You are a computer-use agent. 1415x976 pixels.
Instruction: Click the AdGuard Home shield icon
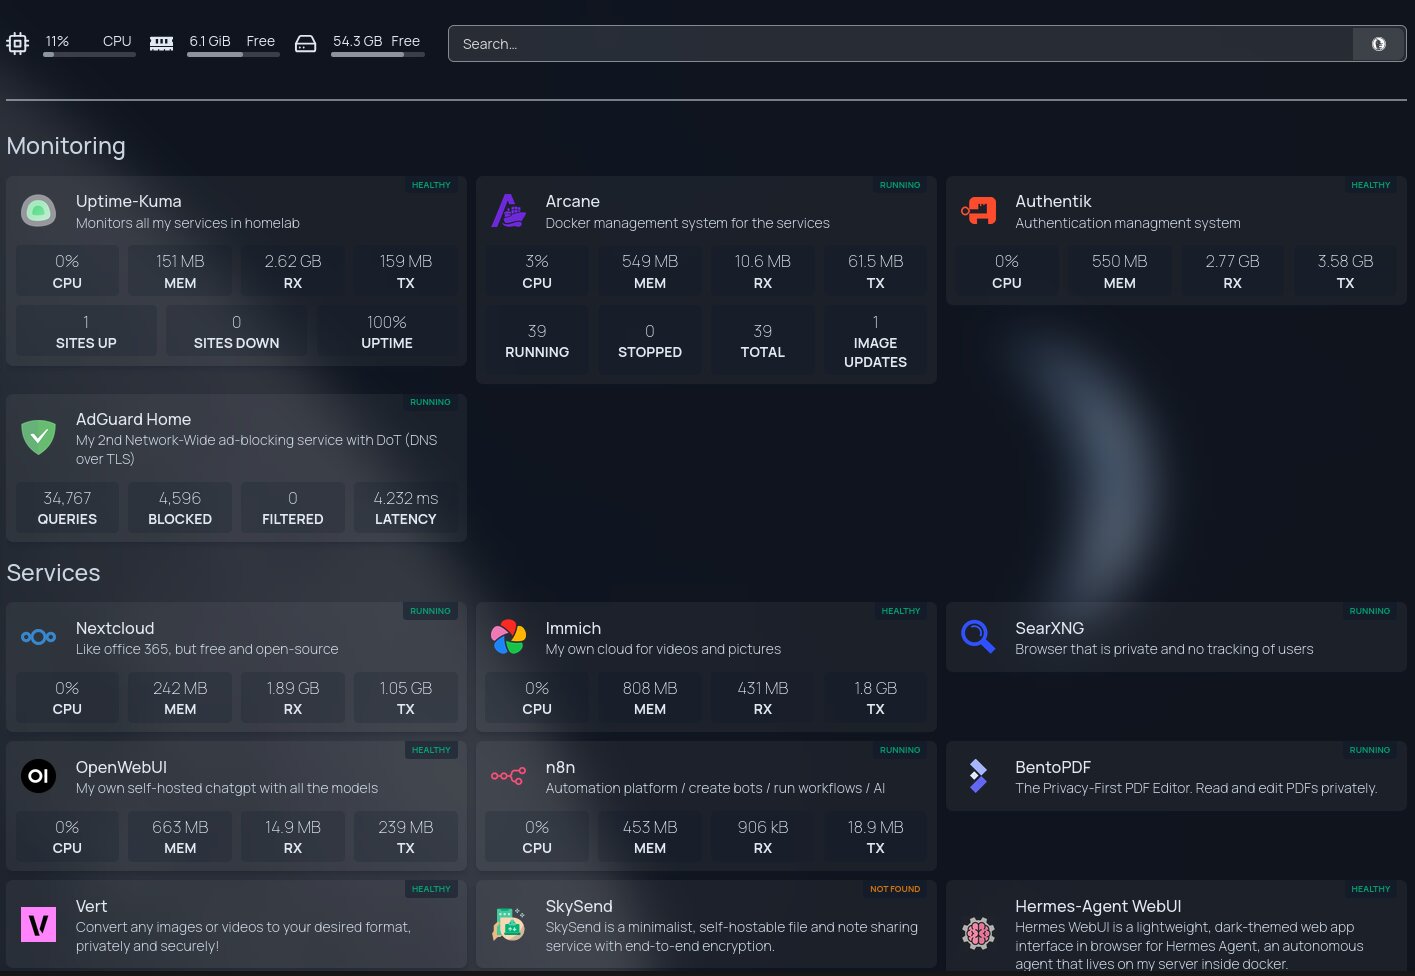point(38,437)
